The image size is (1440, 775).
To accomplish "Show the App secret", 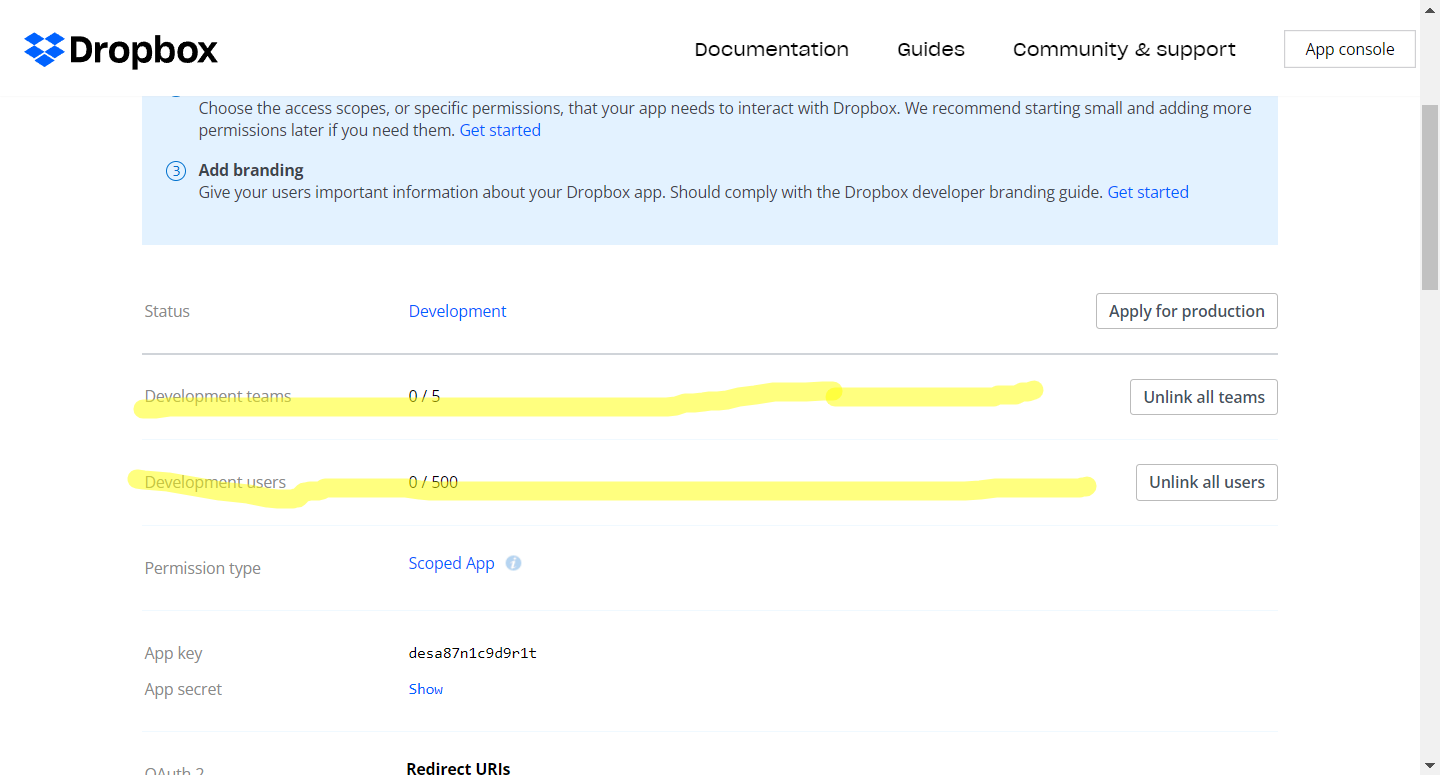I will coord(426,689).
